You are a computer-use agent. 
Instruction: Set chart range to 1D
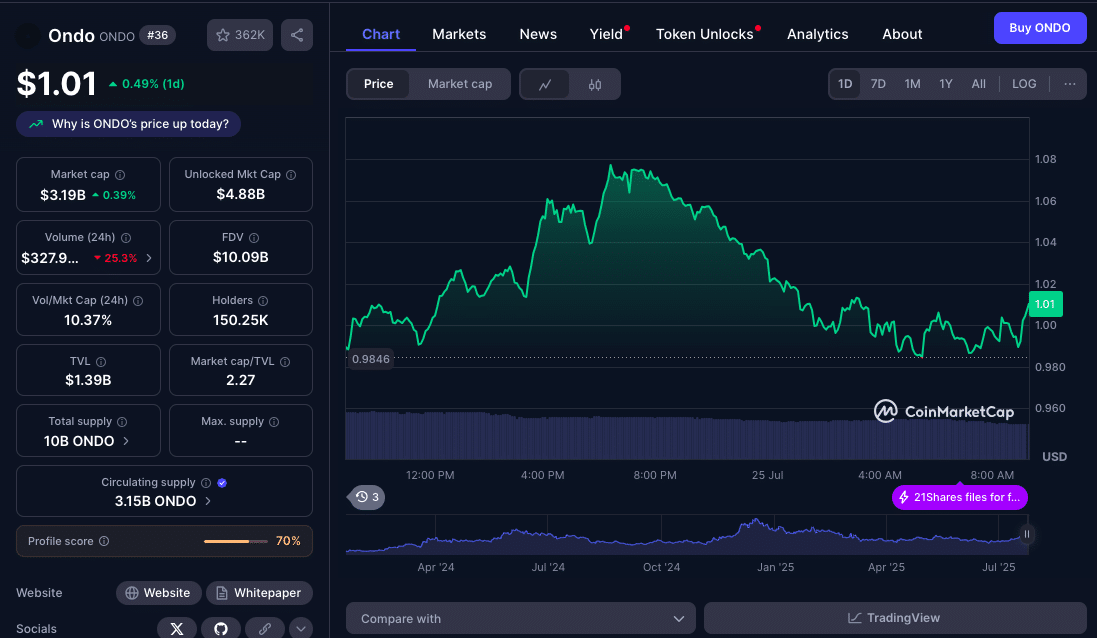coord(845,84)
